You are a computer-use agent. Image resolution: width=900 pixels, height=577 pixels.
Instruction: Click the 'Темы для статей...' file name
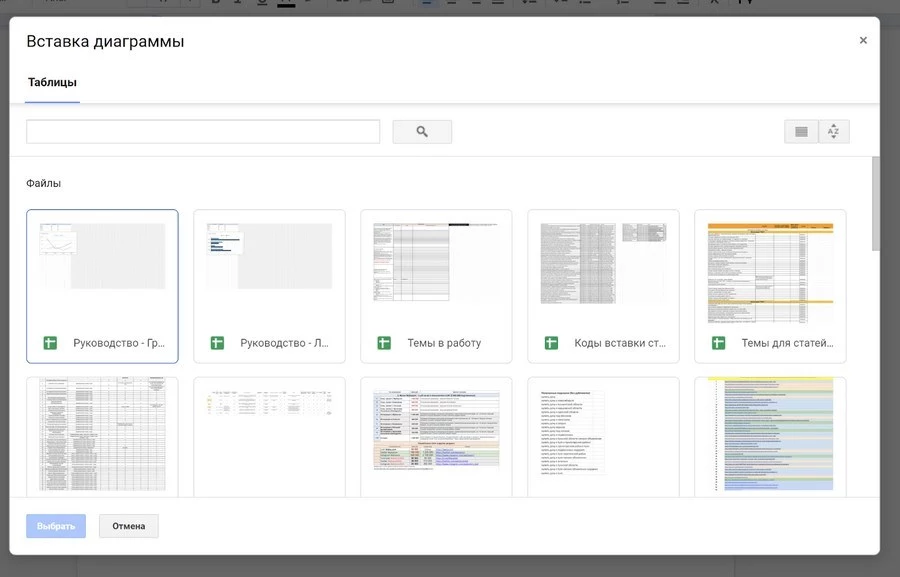pos(788,343)
